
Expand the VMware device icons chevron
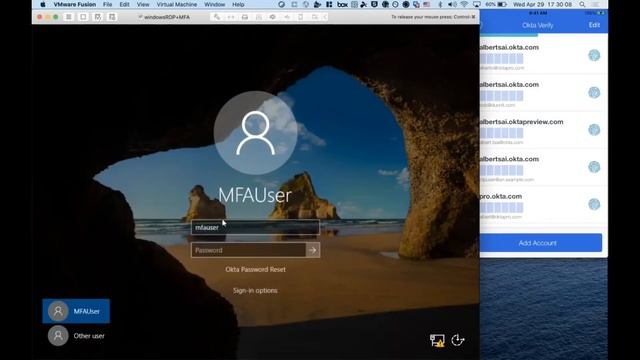[325, 17]
